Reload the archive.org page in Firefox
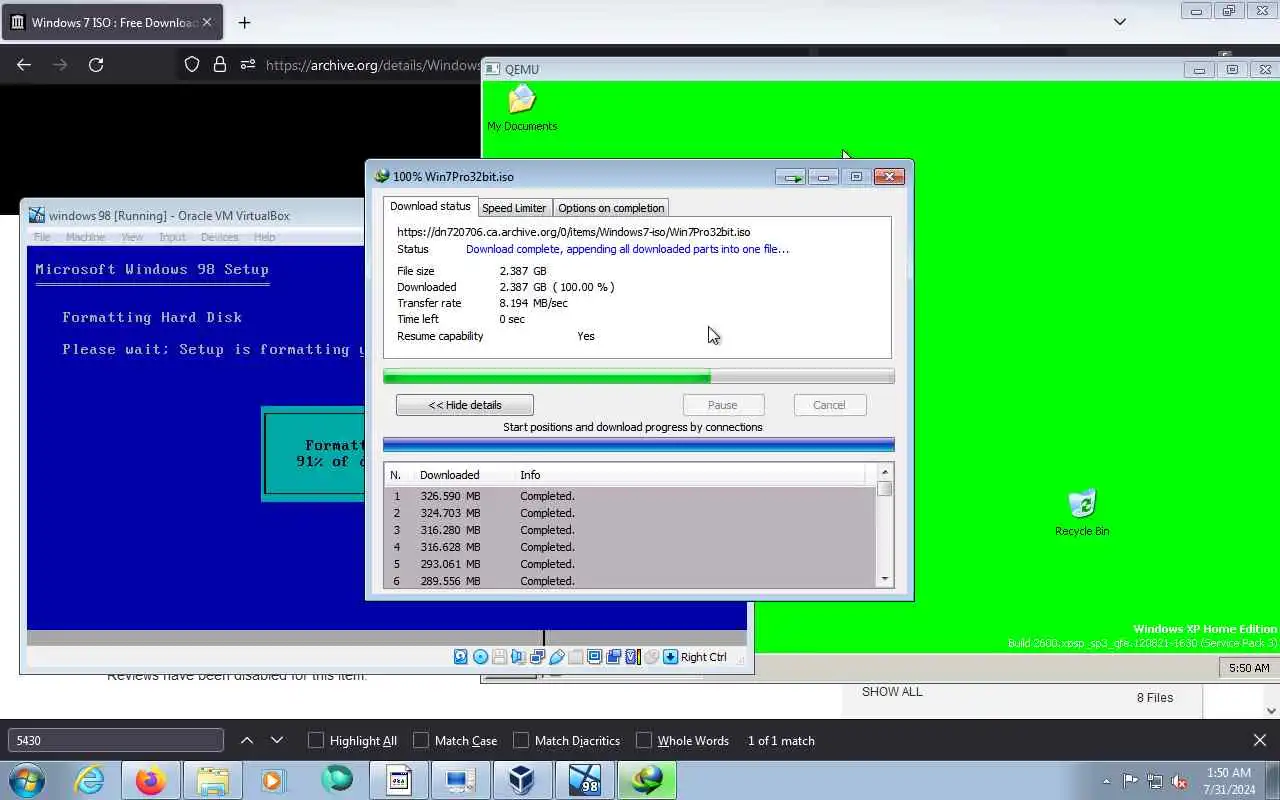The width and height of the screenshot is (1280, 800). point(96,65)
